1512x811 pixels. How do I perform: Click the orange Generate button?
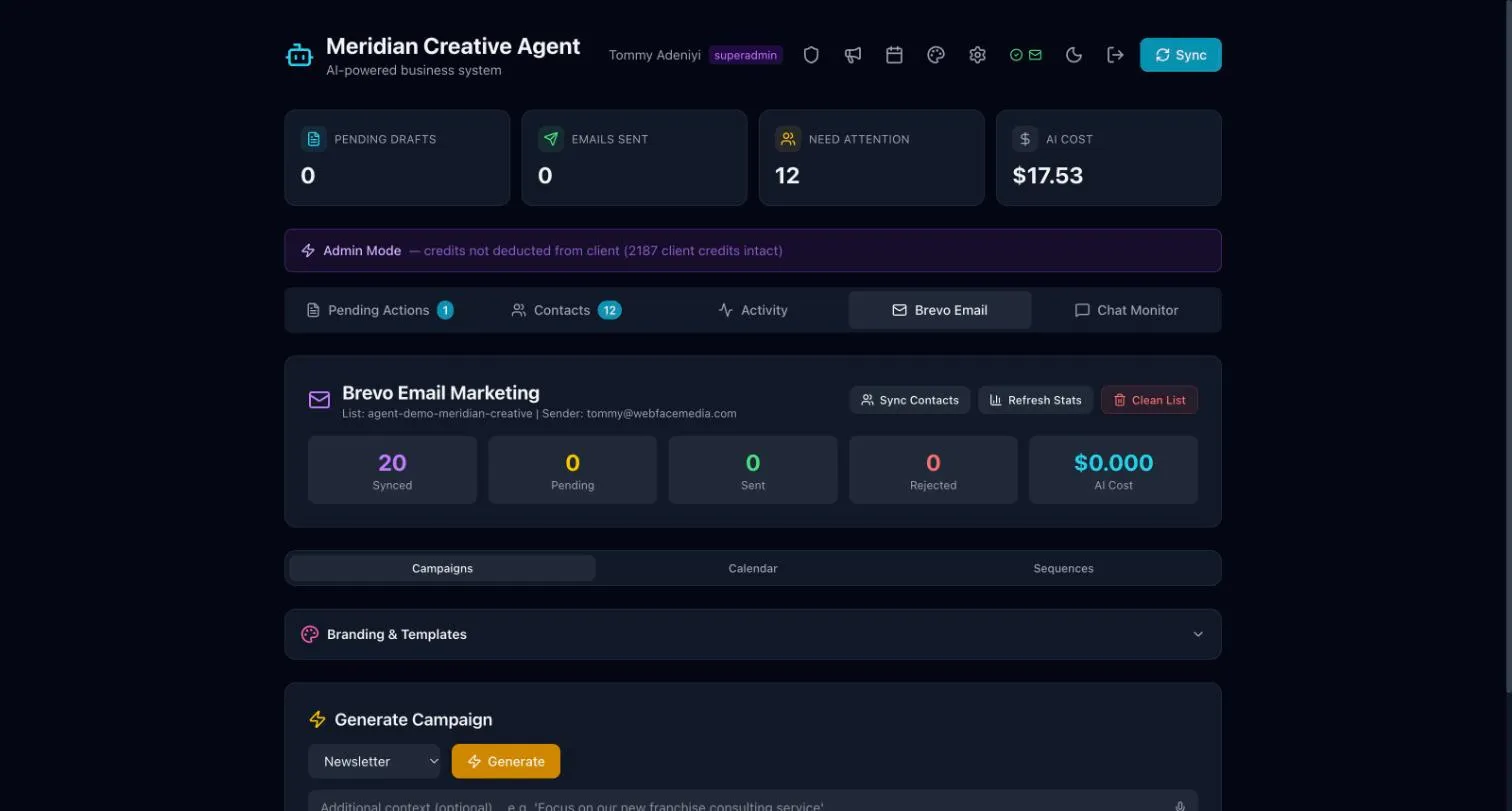coord(506,761)
